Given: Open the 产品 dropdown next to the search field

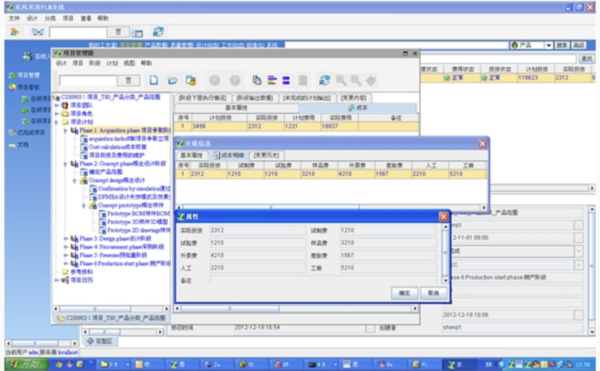Looking at the screenshot, I should (548, 45).
